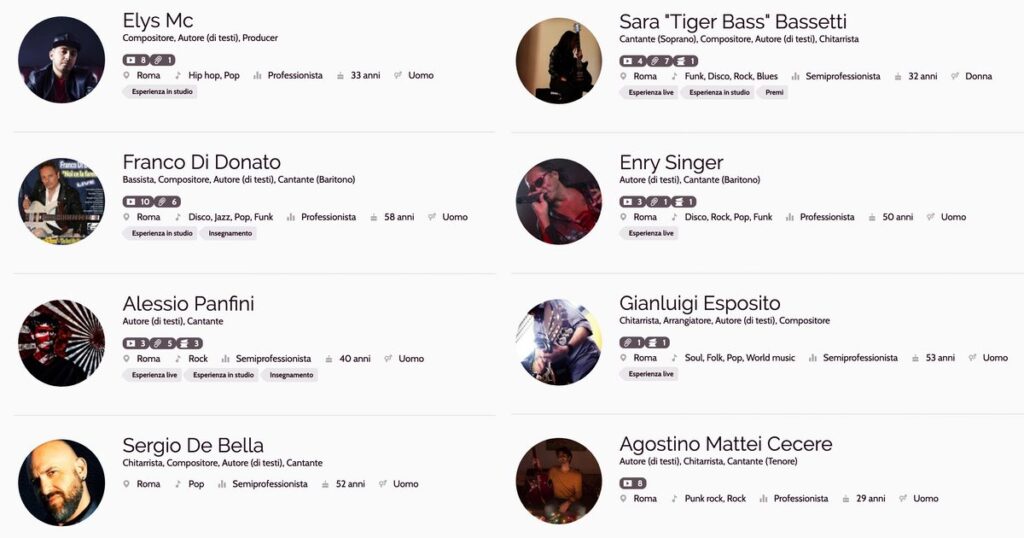
Task: Click Elys Mc's video count badge
Action: point(136,60)
